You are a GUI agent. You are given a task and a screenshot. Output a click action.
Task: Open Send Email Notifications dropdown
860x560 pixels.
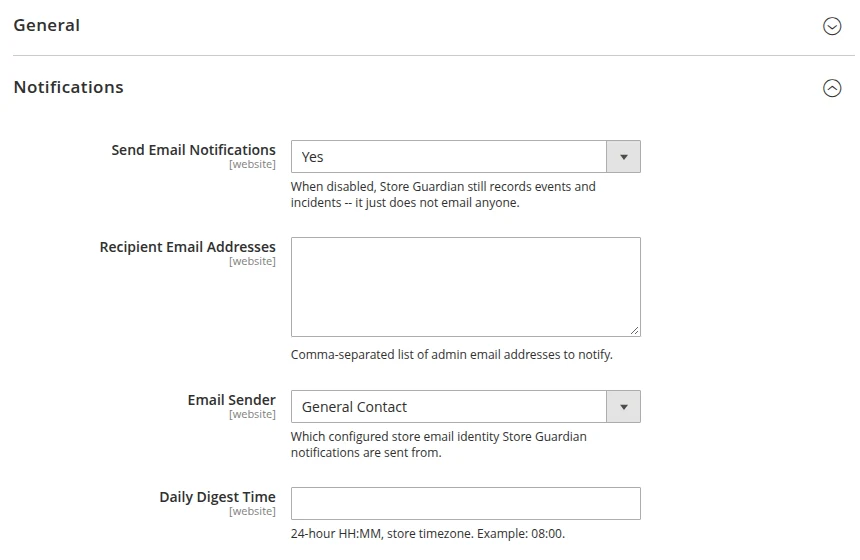[465, 157]
